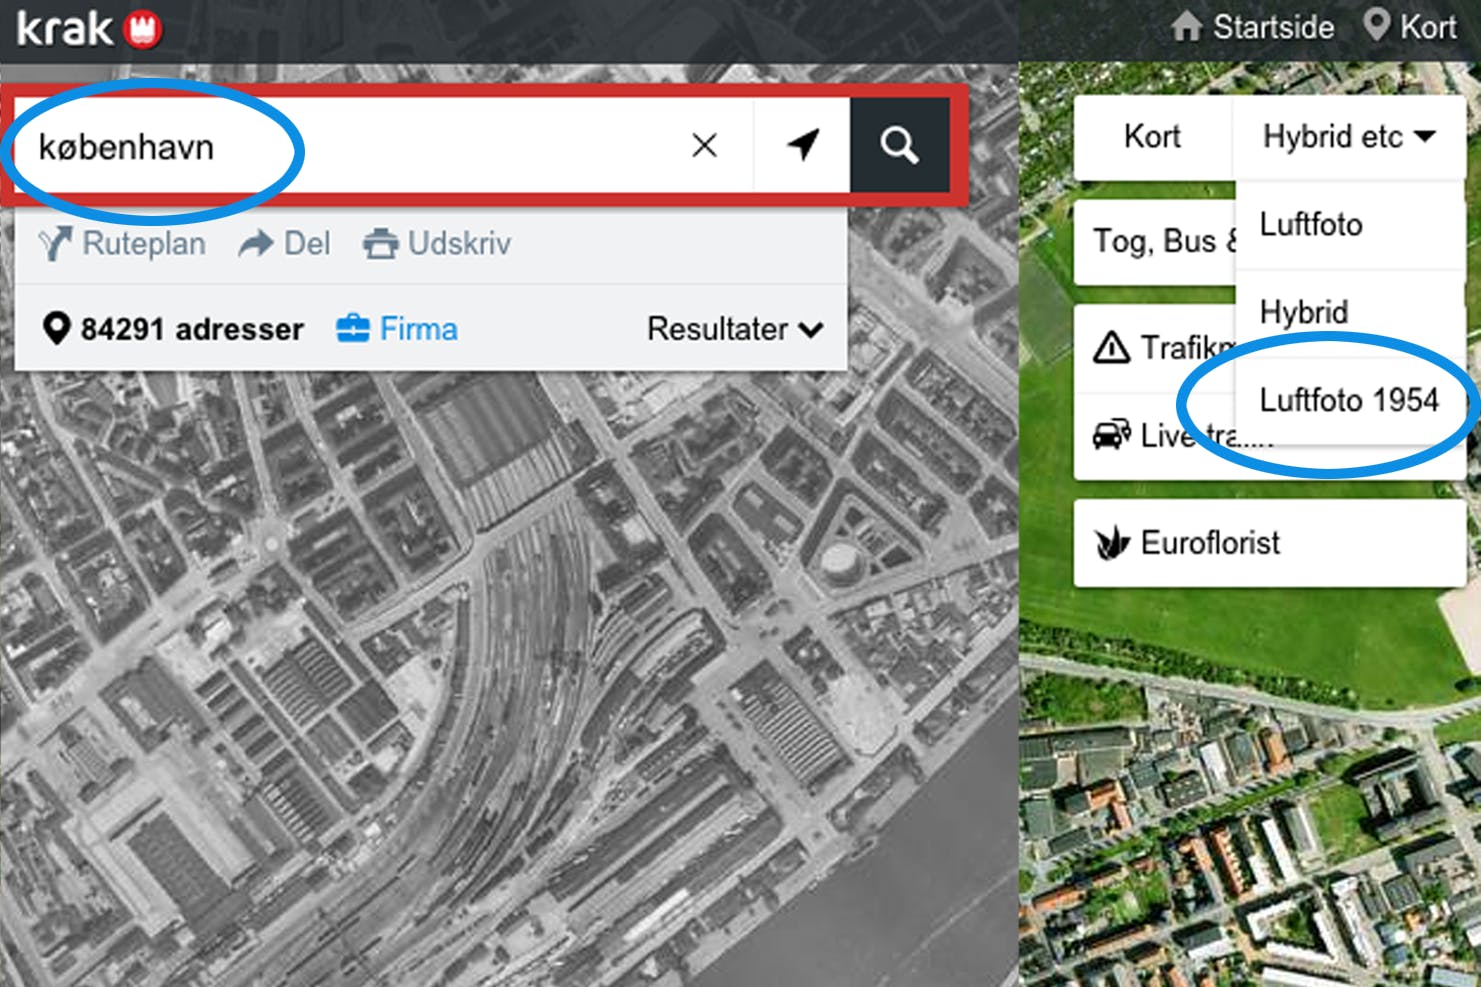Choose Luftfoto from the menu
This screenshot has width=1481, height=987.
pyautogui.click(x=1351, y=224)
